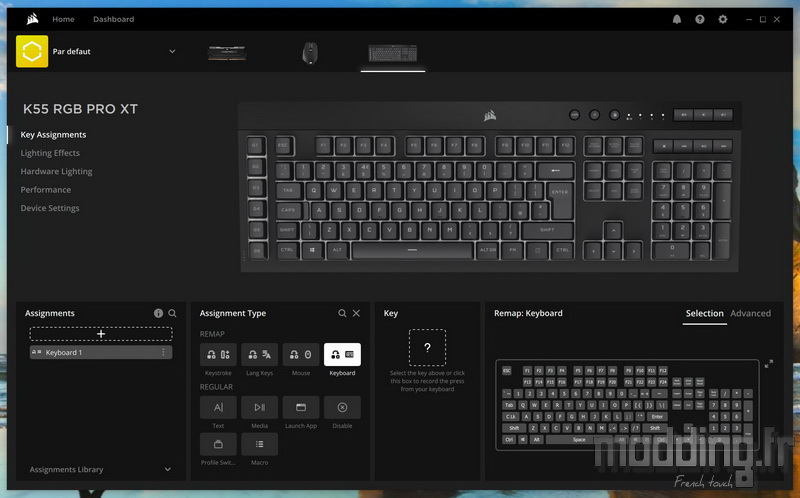Choose Text assignment type
800x498 pixels.
pos(218,407)
